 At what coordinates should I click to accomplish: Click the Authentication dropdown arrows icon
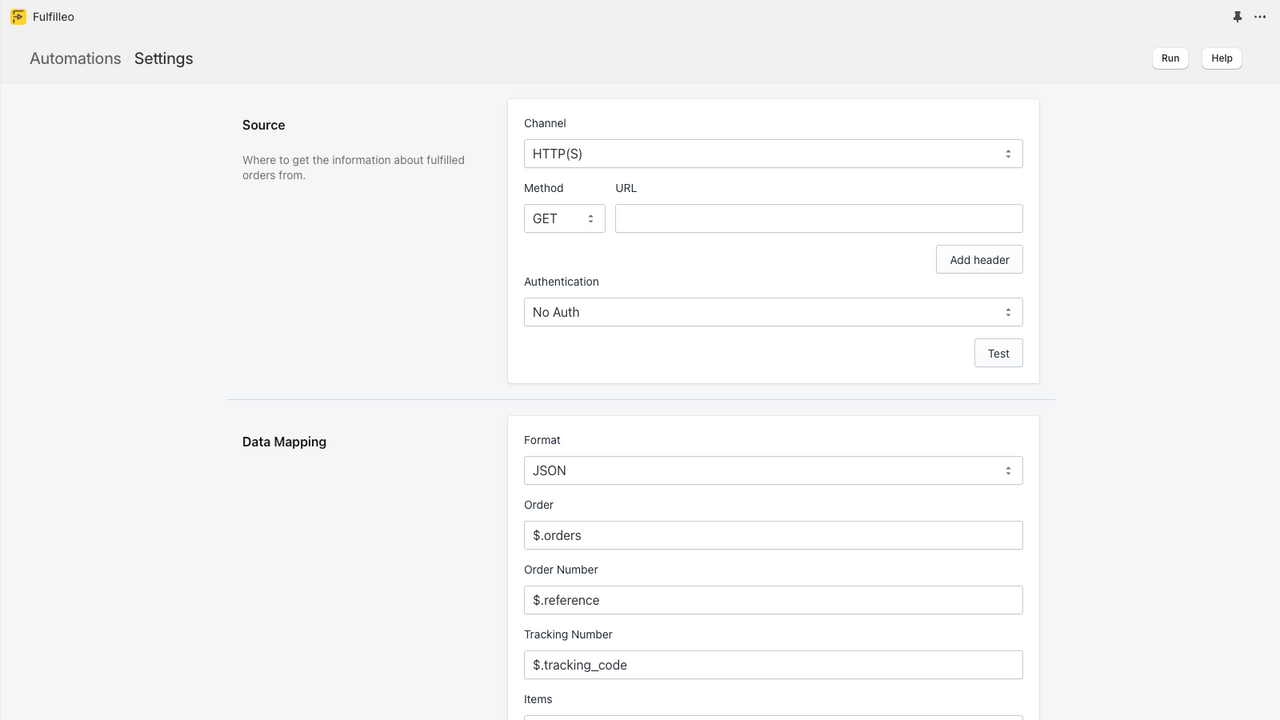1008,311
